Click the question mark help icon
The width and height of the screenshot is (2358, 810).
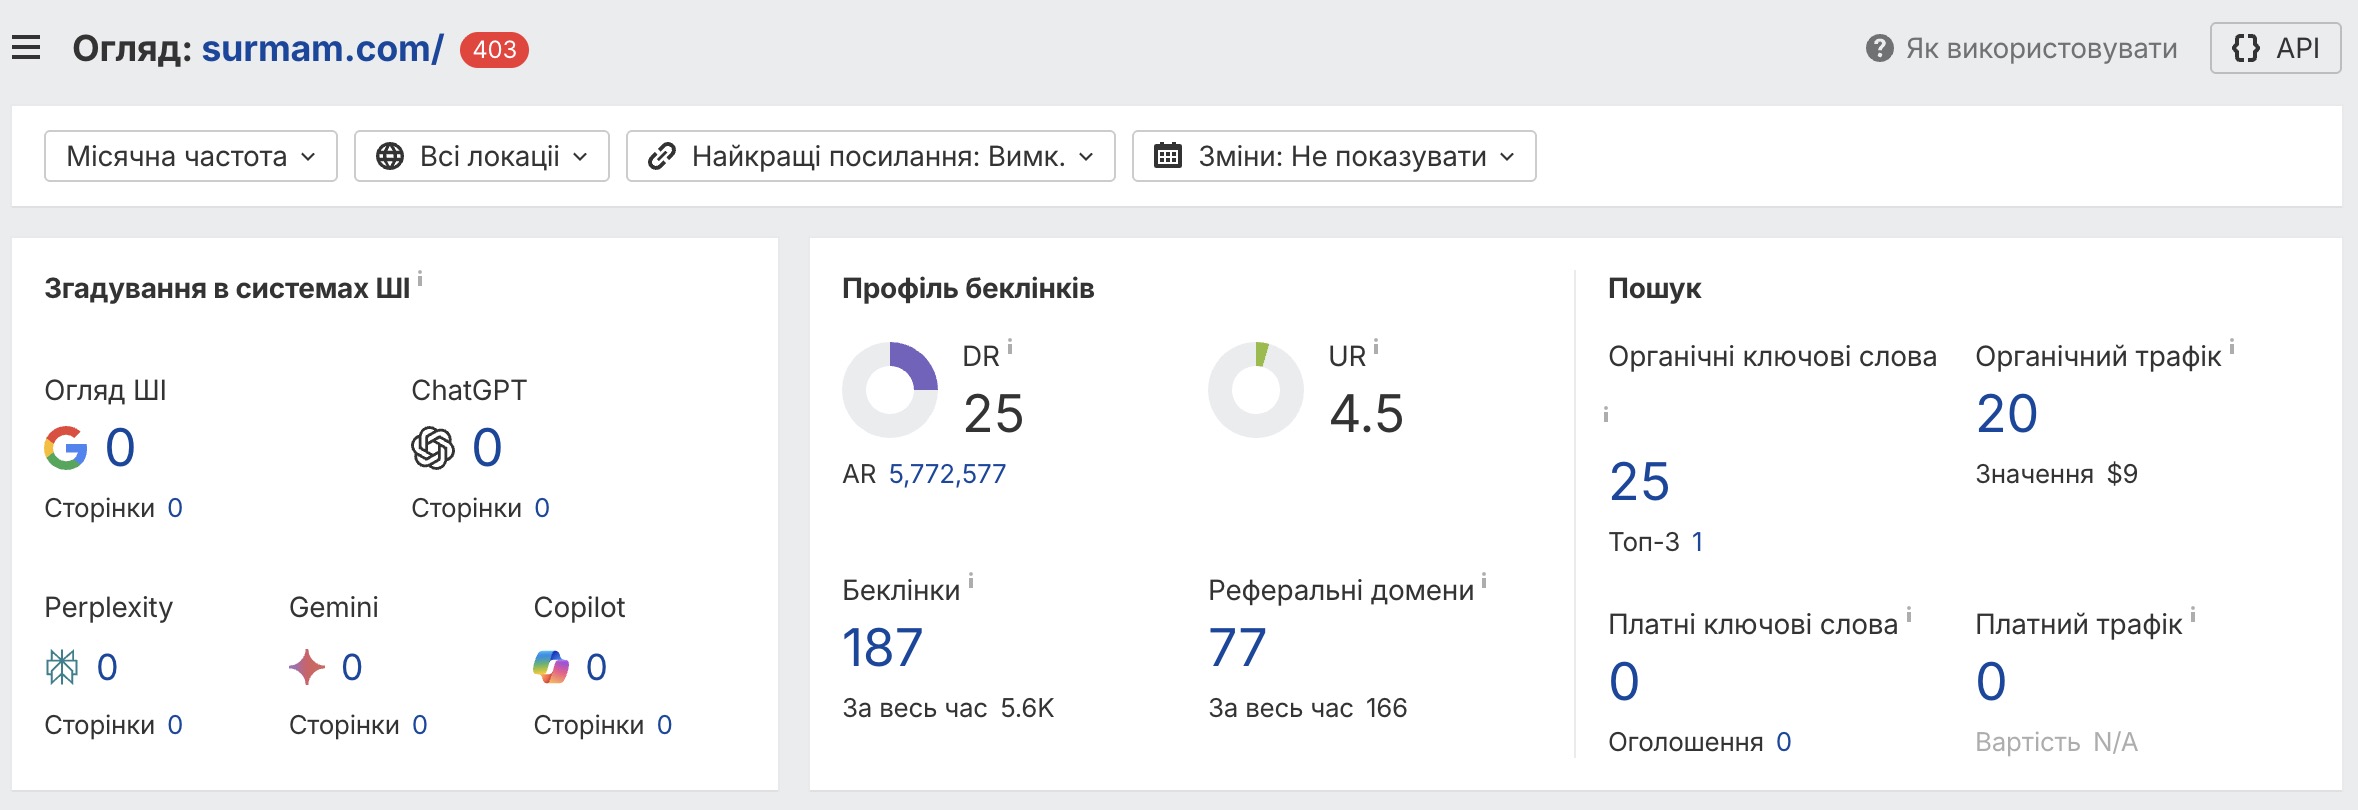coord(1879,48)
